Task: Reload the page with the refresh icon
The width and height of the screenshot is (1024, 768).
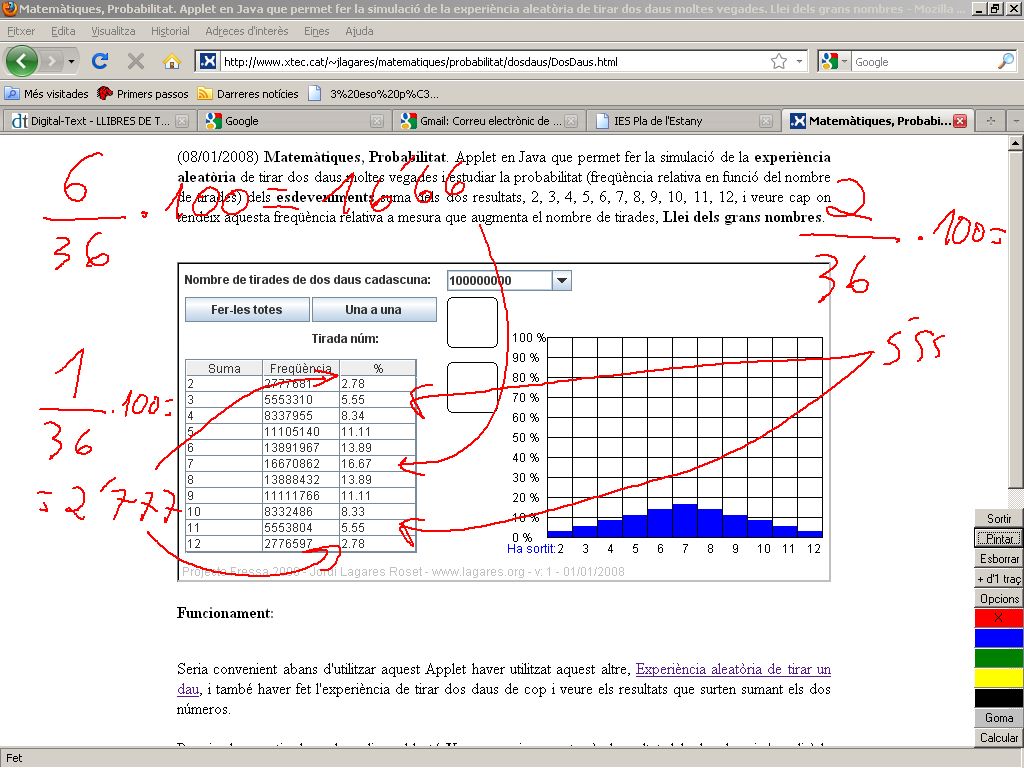Action: click(100, 61)
